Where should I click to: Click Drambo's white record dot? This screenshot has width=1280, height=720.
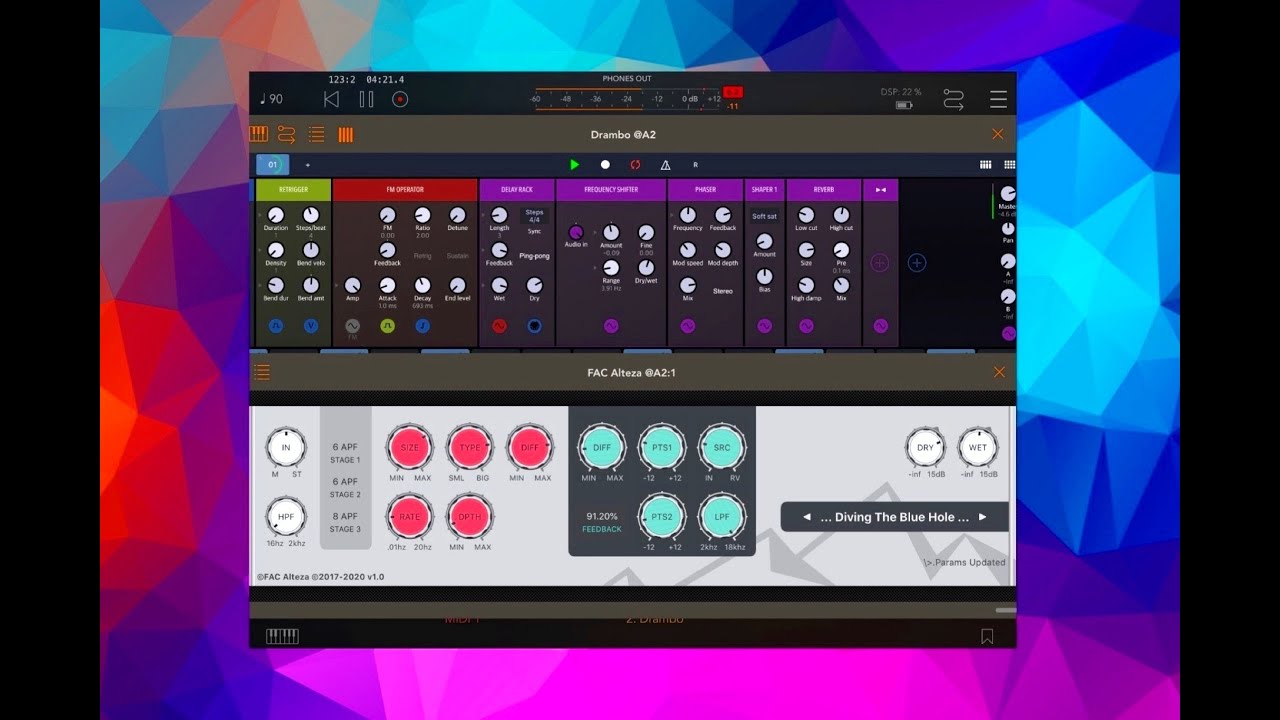coord(605,164)
